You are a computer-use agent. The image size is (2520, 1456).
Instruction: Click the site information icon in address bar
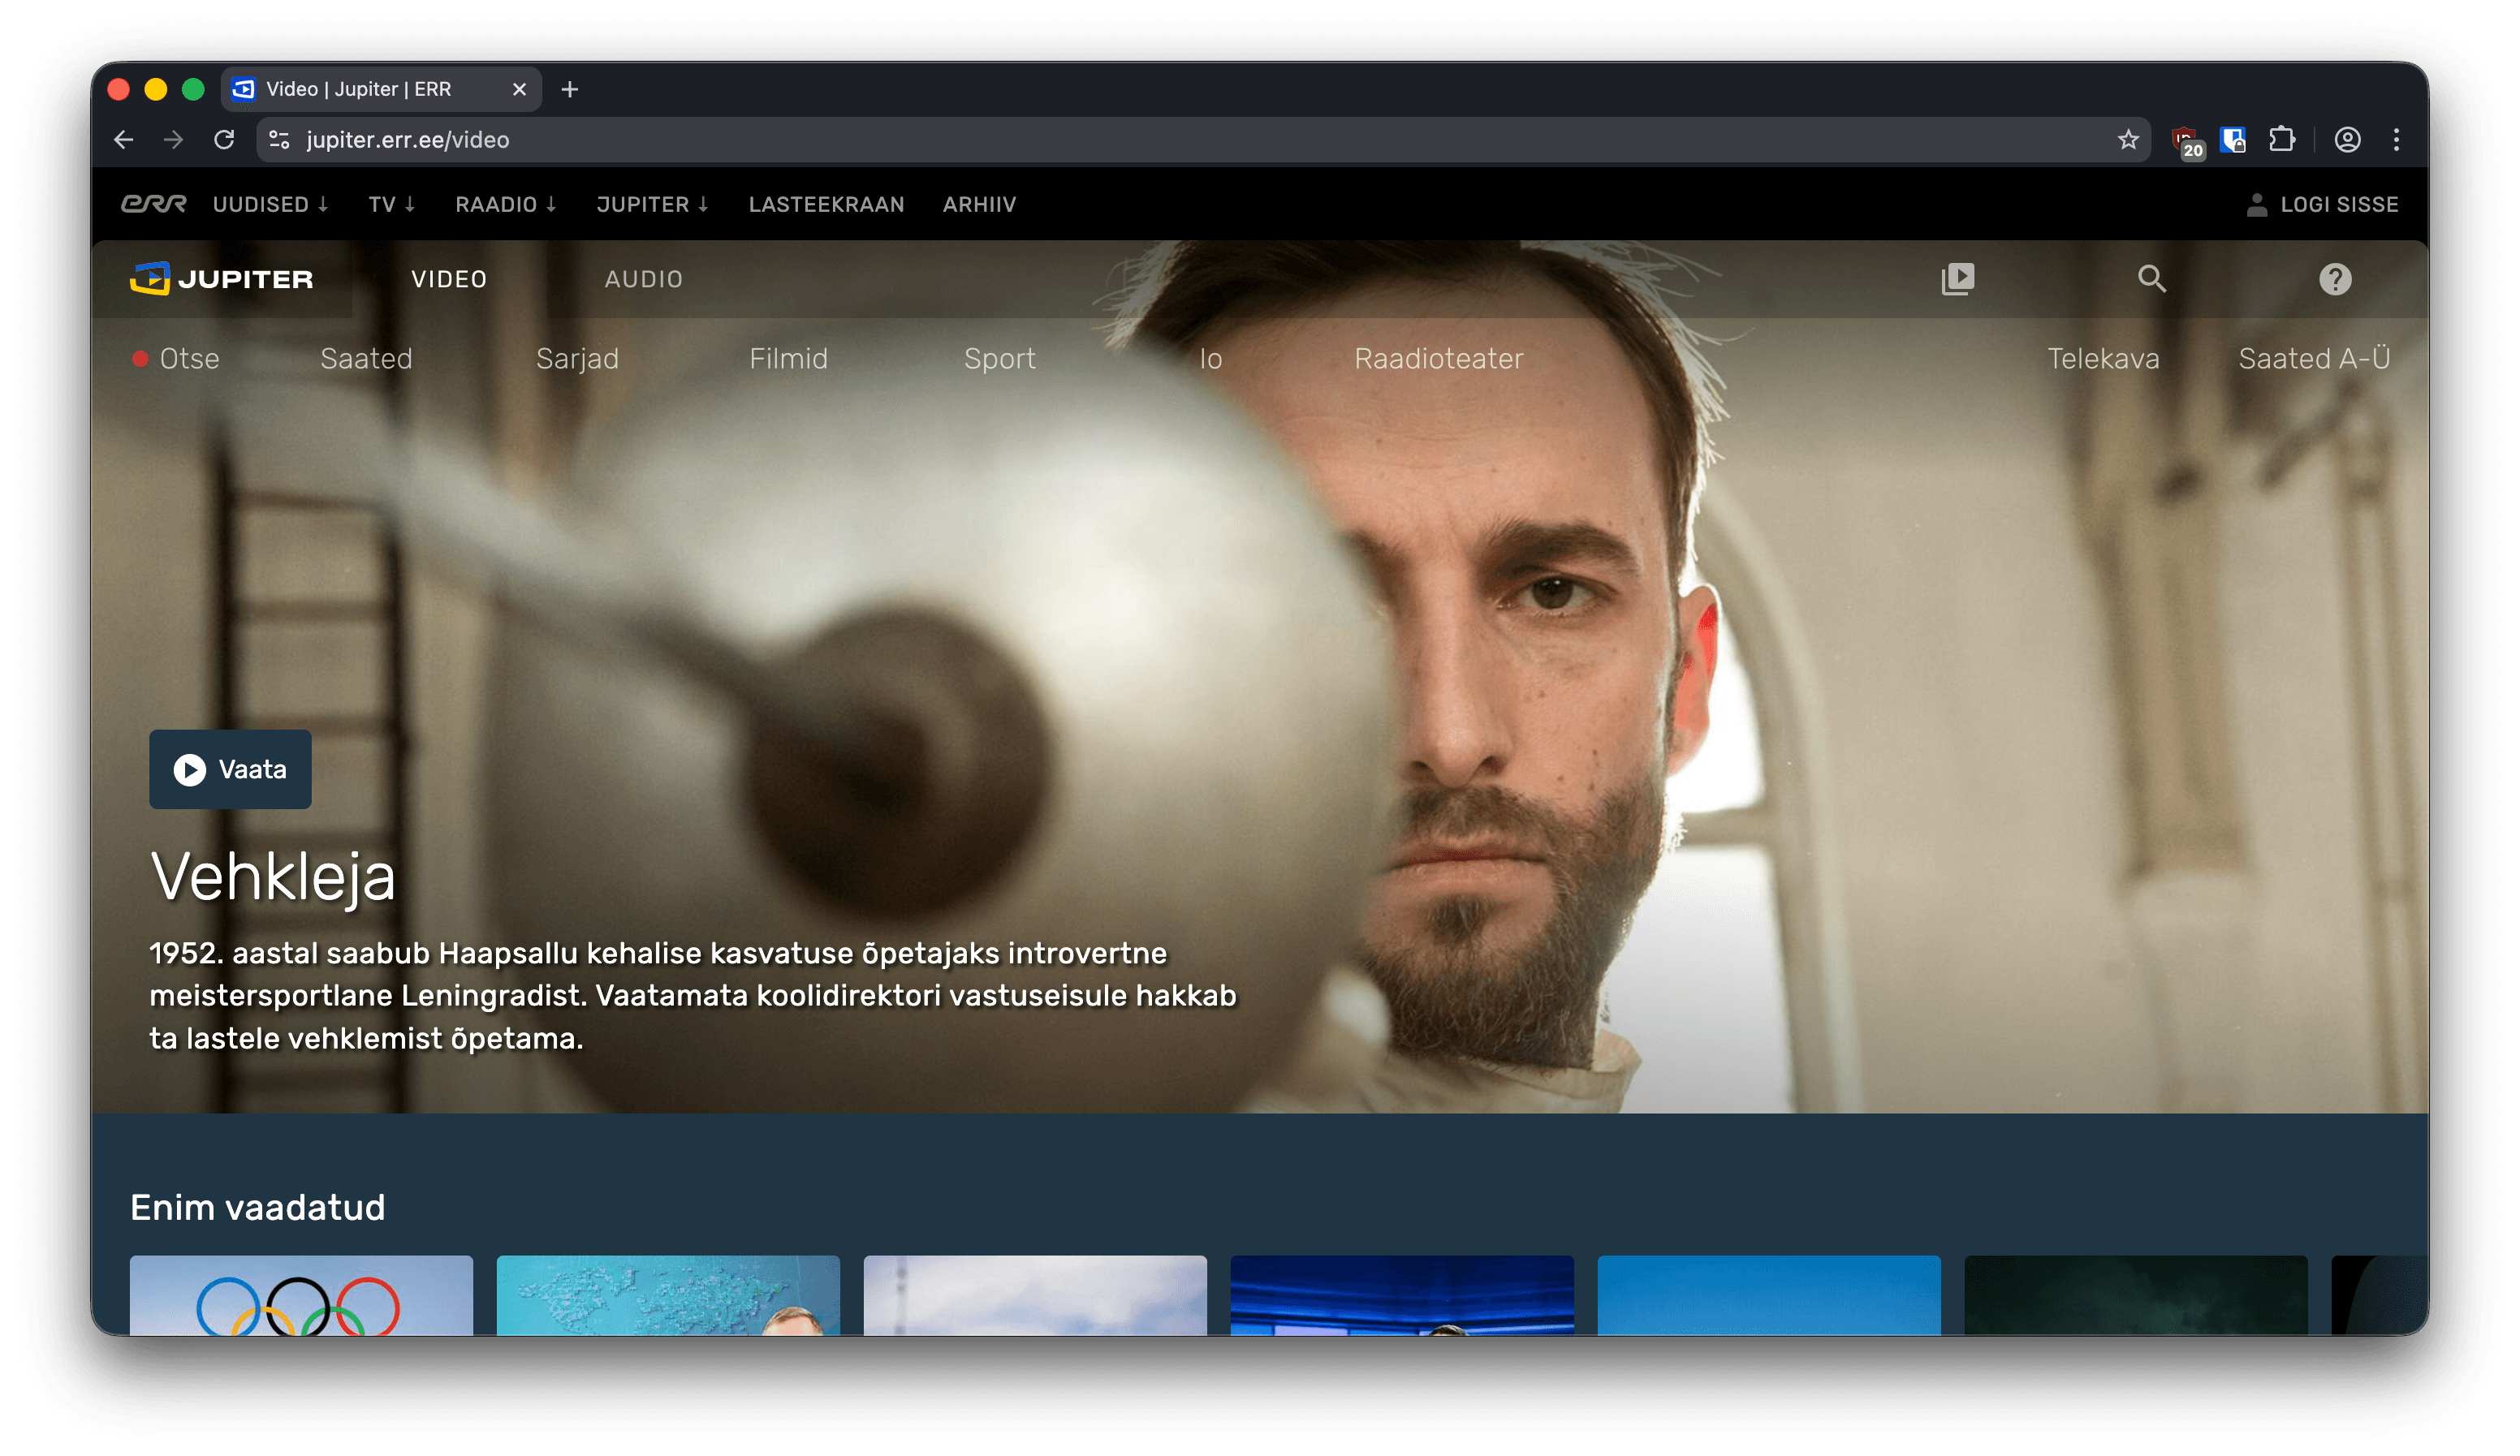(280, 140)
